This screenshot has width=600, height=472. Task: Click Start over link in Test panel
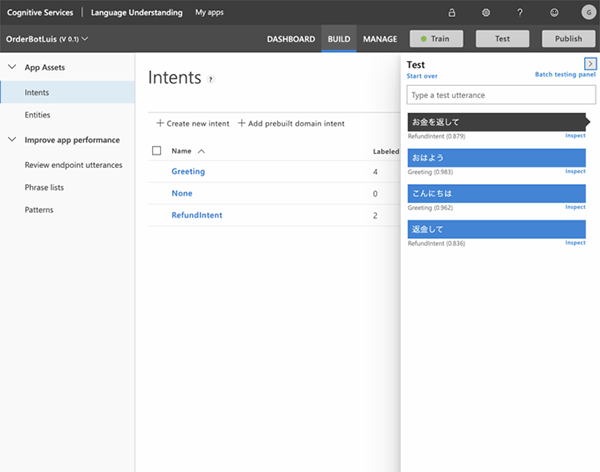tap(422, 76)
